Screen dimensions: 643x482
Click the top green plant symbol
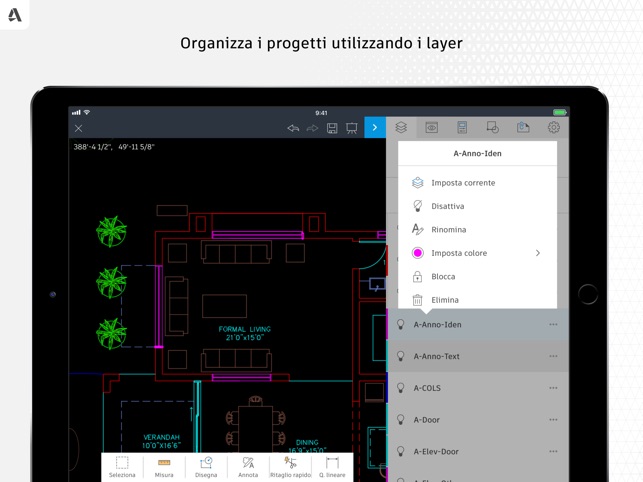[111, 231]
